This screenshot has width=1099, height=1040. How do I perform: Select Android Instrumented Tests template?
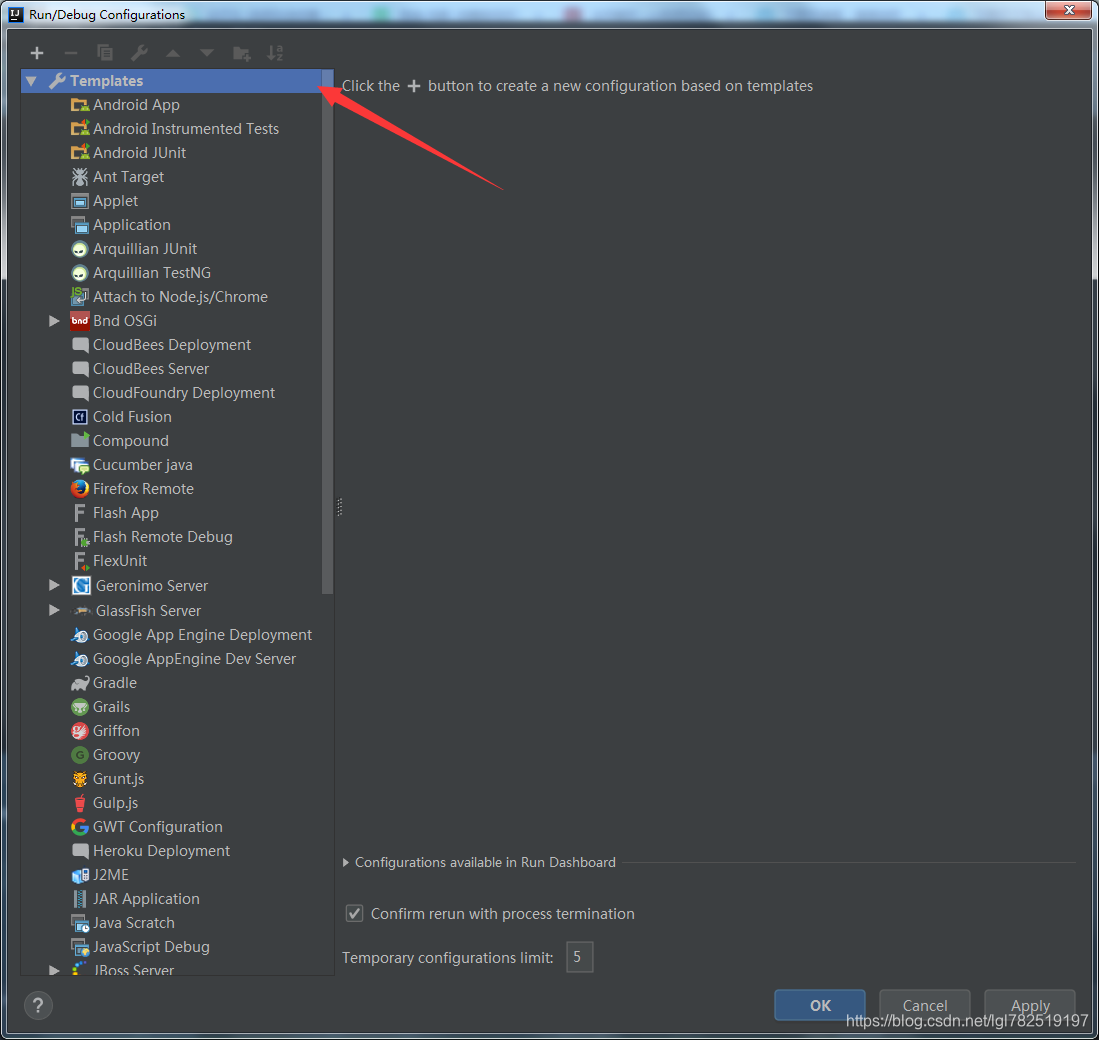pos(186,129)
